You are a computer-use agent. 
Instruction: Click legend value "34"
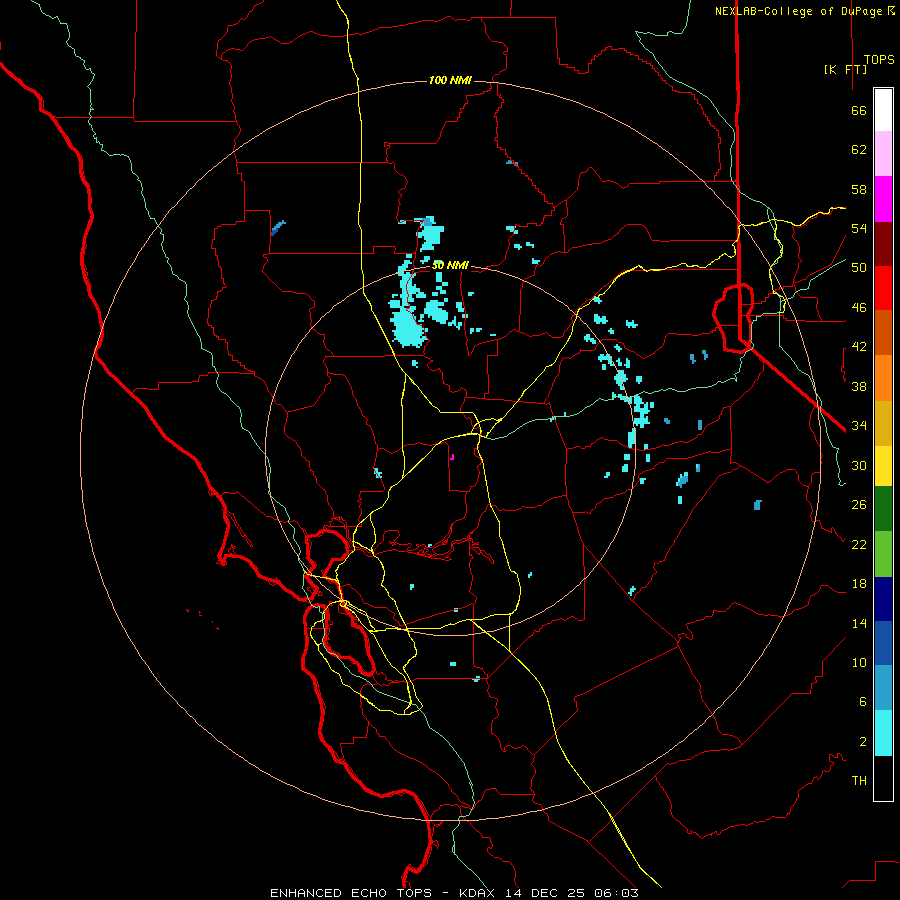[x=859, y=426]
